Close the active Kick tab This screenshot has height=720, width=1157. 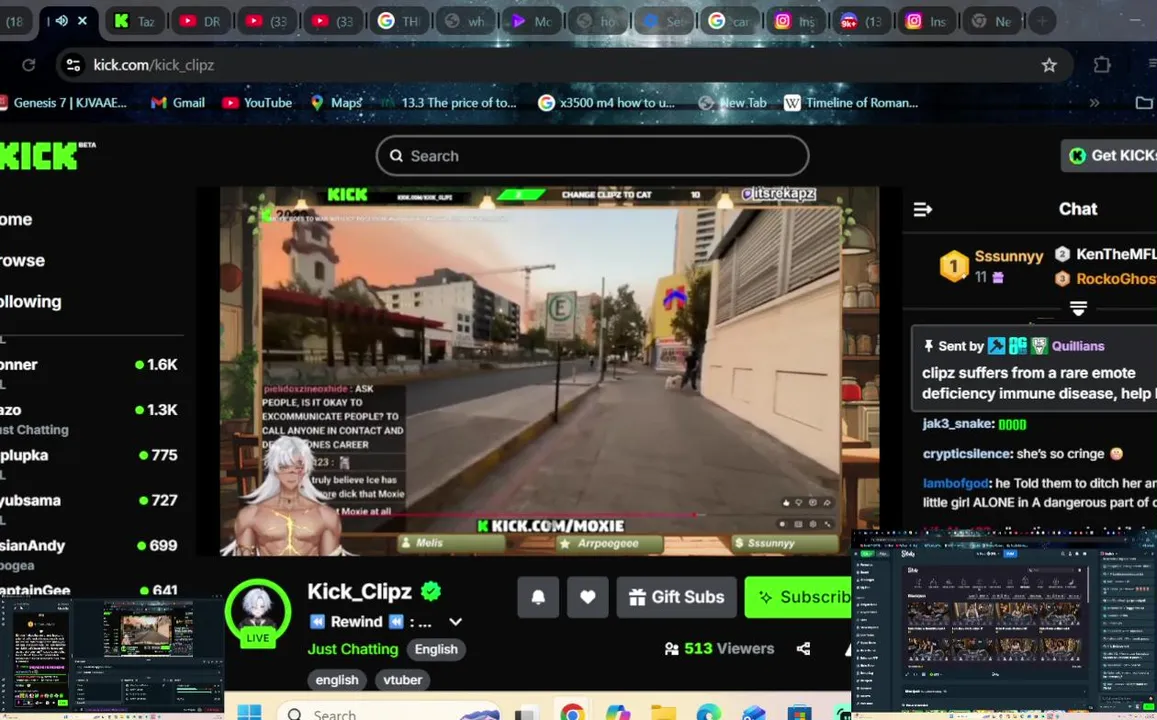pyautogui.click(x=83, y=21)
